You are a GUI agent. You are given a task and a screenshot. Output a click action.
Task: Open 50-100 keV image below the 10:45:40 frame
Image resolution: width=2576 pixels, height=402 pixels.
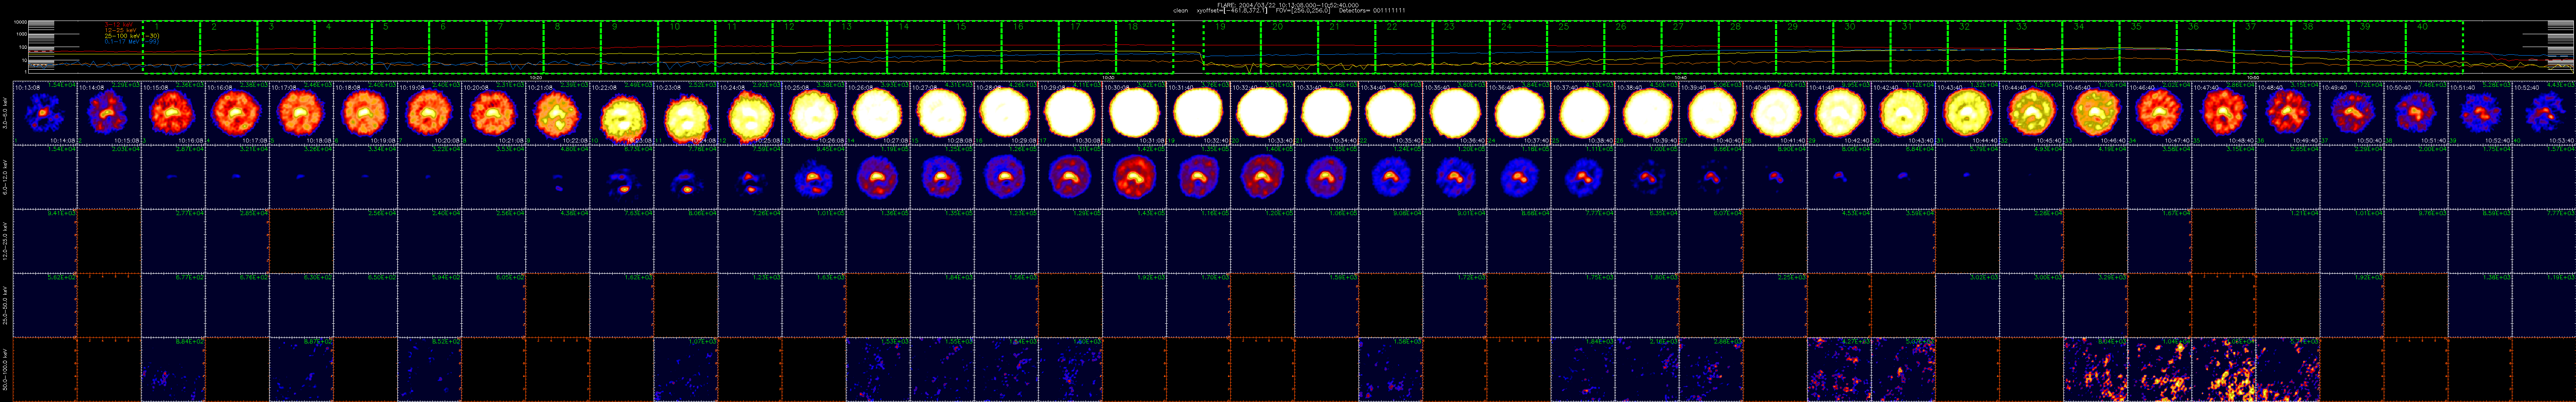(x=2095, y=369)
